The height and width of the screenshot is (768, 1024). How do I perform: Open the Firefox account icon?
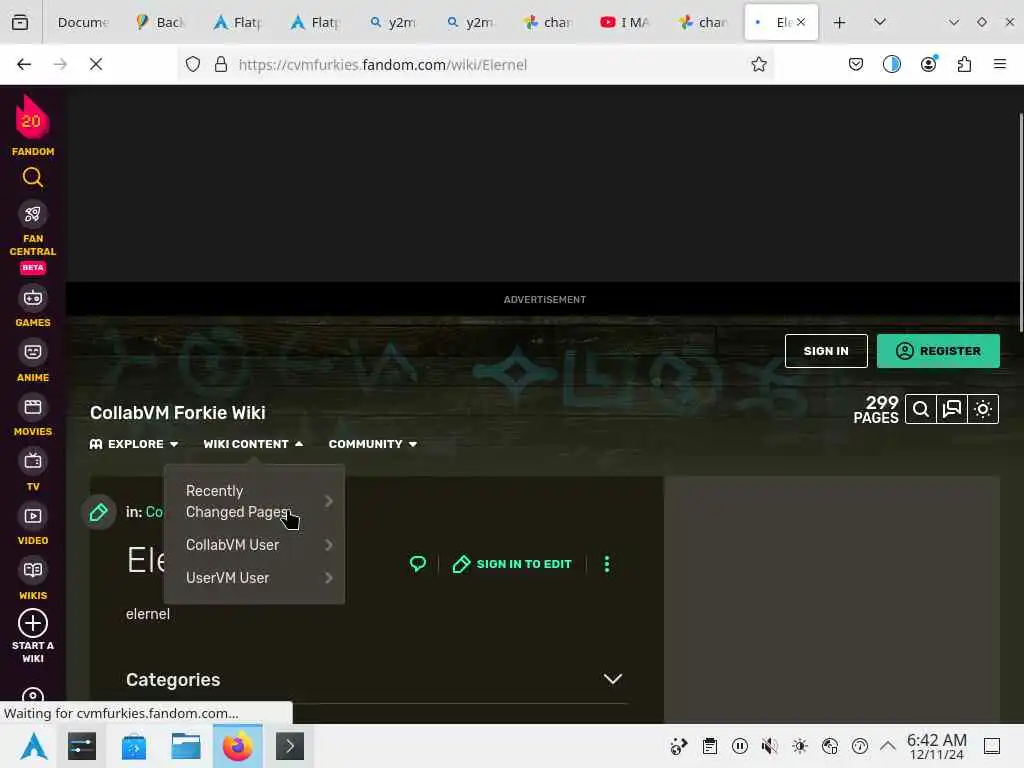(x=928, y=64)
